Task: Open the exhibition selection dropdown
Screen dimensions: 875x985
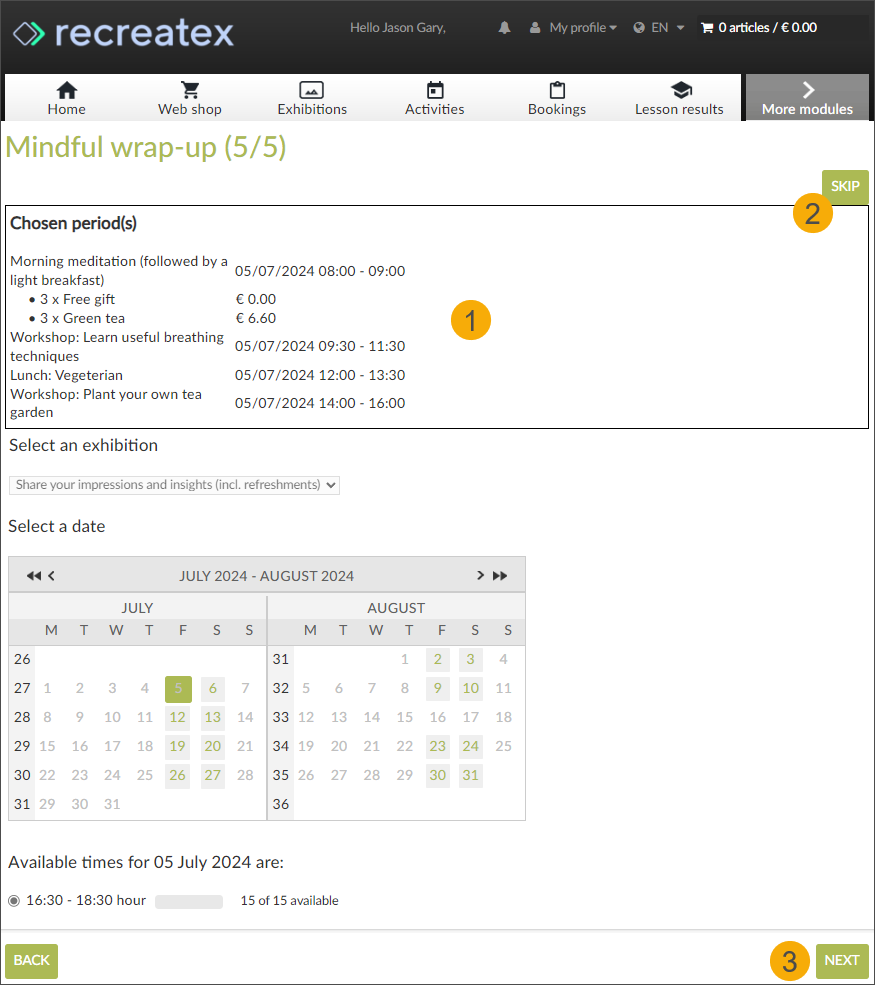Action: [174, 485]
